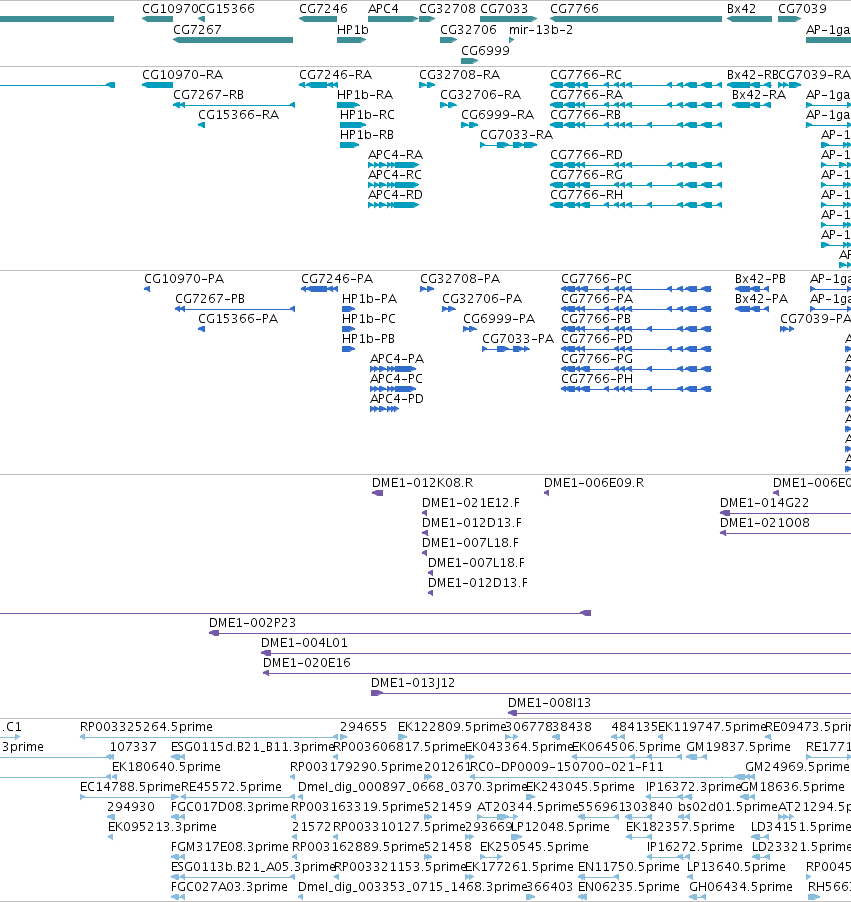Open the CG7267 gene label
Screen dimensions: 851x902
tap(197, 29)
